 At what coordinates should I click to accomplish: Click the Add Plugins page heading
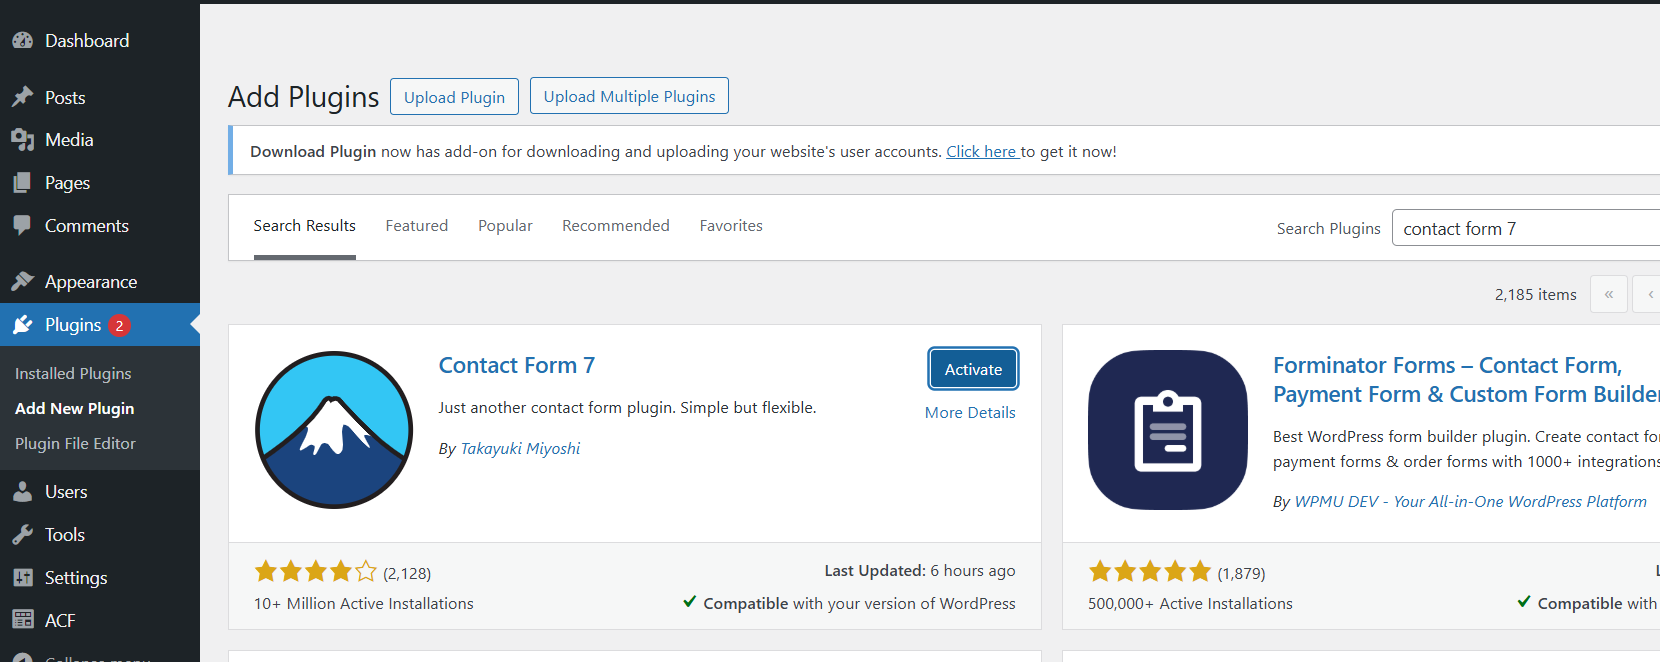pos(304,97)
